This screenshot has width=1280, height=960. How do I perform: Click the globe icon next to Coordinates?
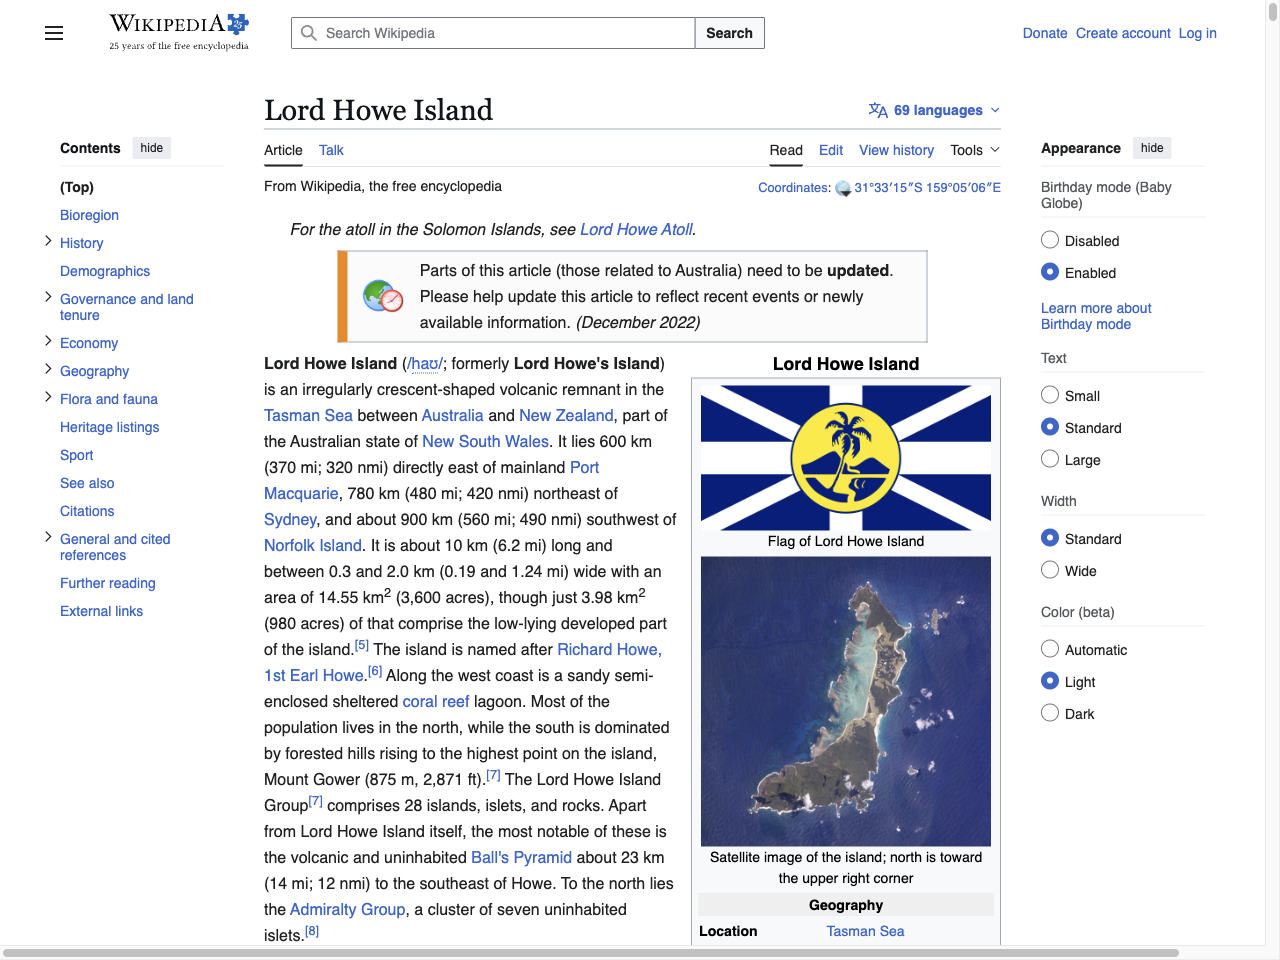click(x=843, y=187)
